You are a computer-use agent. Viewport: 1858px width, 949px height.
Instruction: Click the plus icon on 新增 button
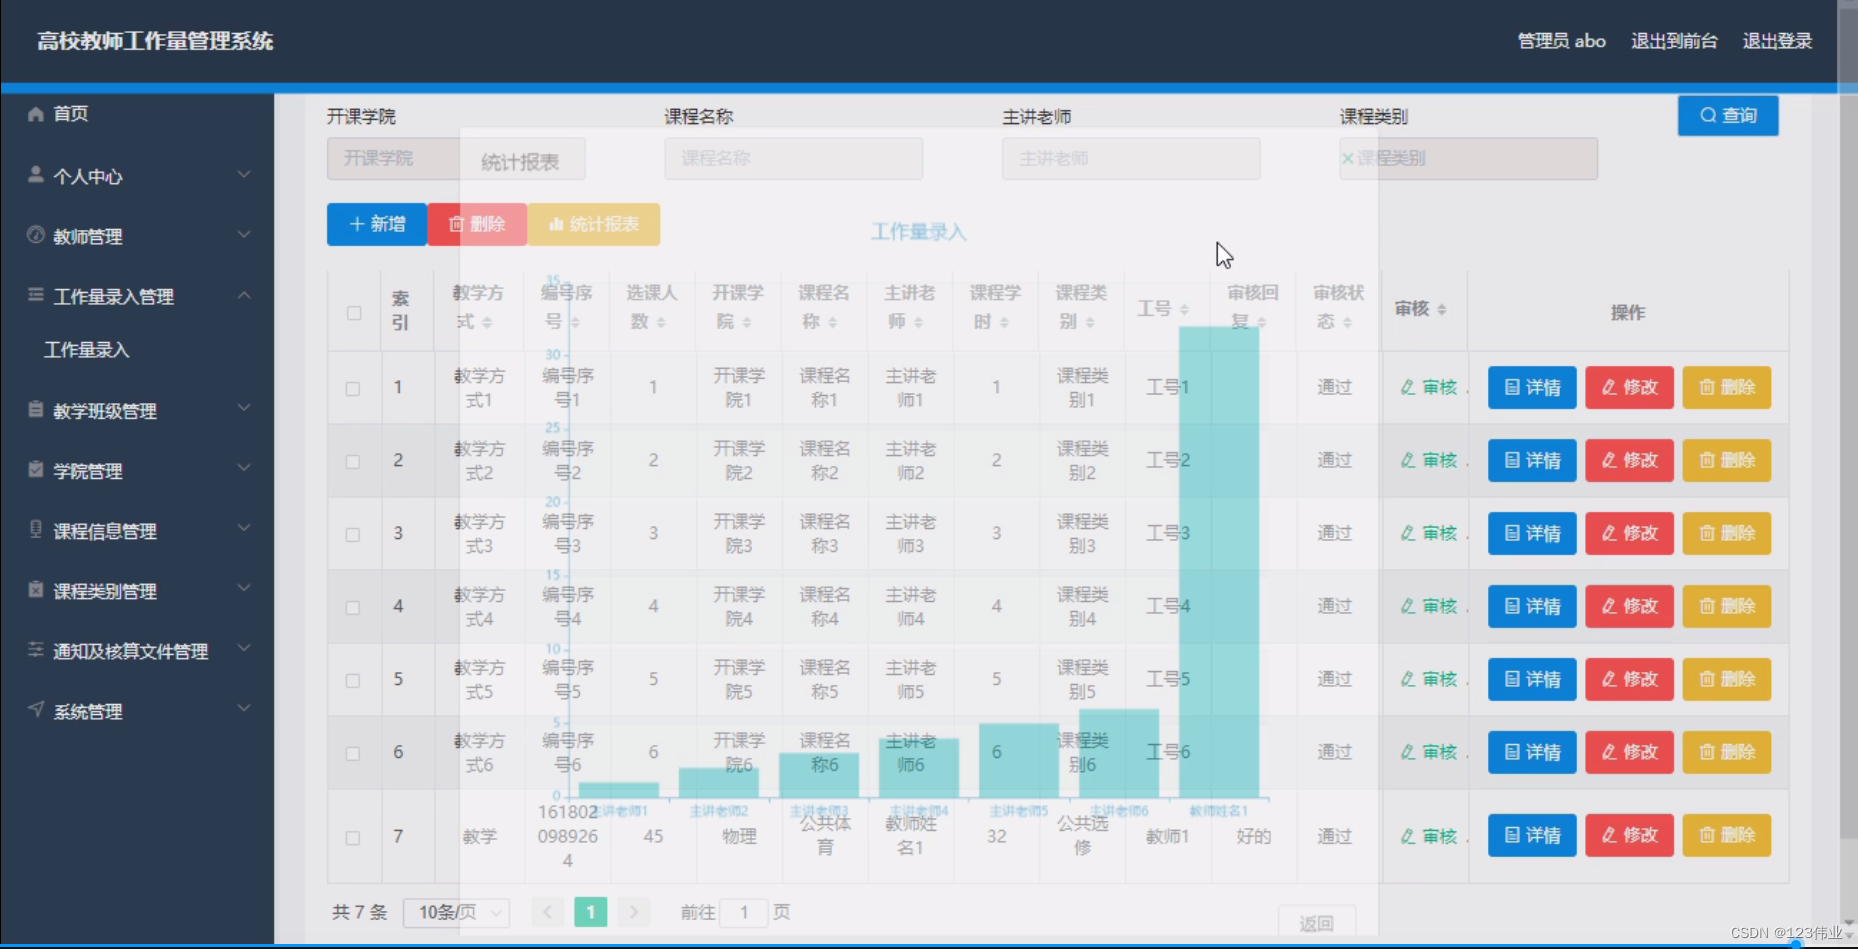[x=356, y=224]
